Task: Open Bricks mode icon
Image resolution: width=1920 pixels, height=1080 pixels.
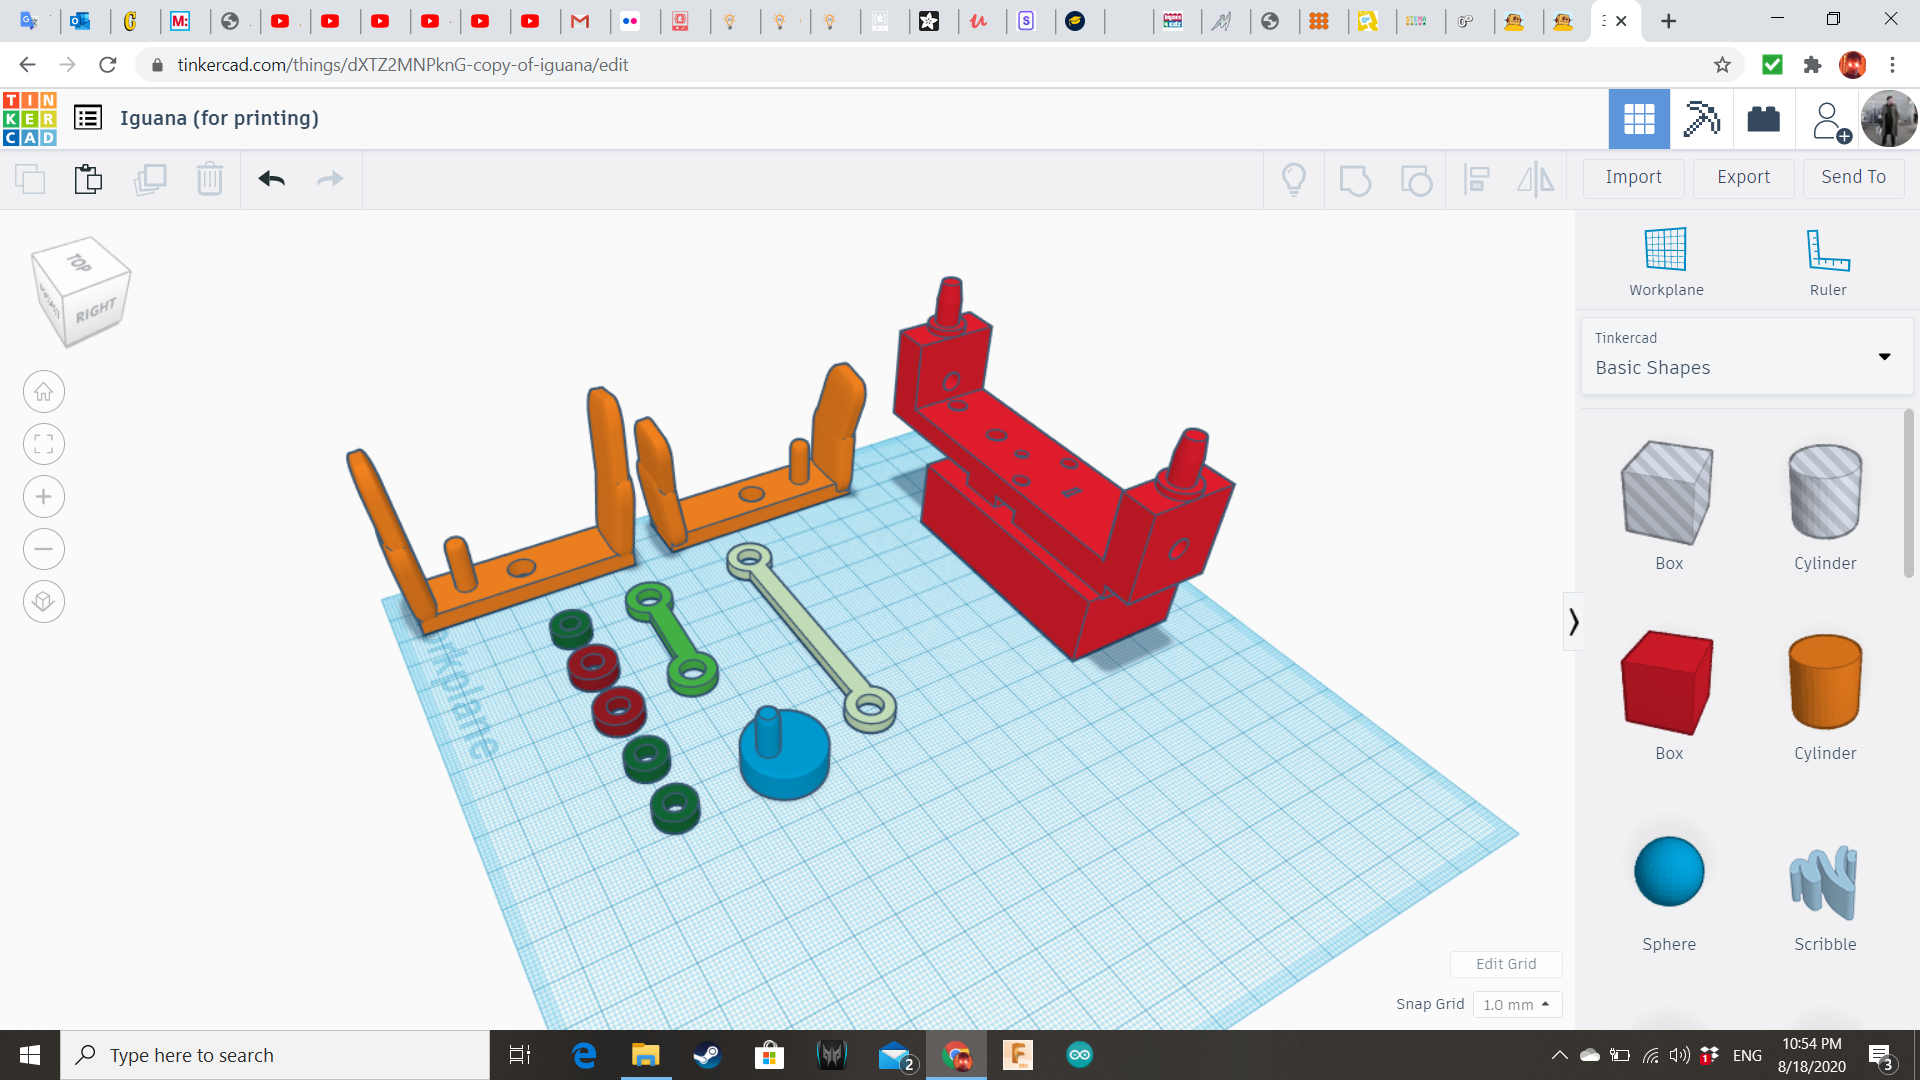Action: [1763, 119]
